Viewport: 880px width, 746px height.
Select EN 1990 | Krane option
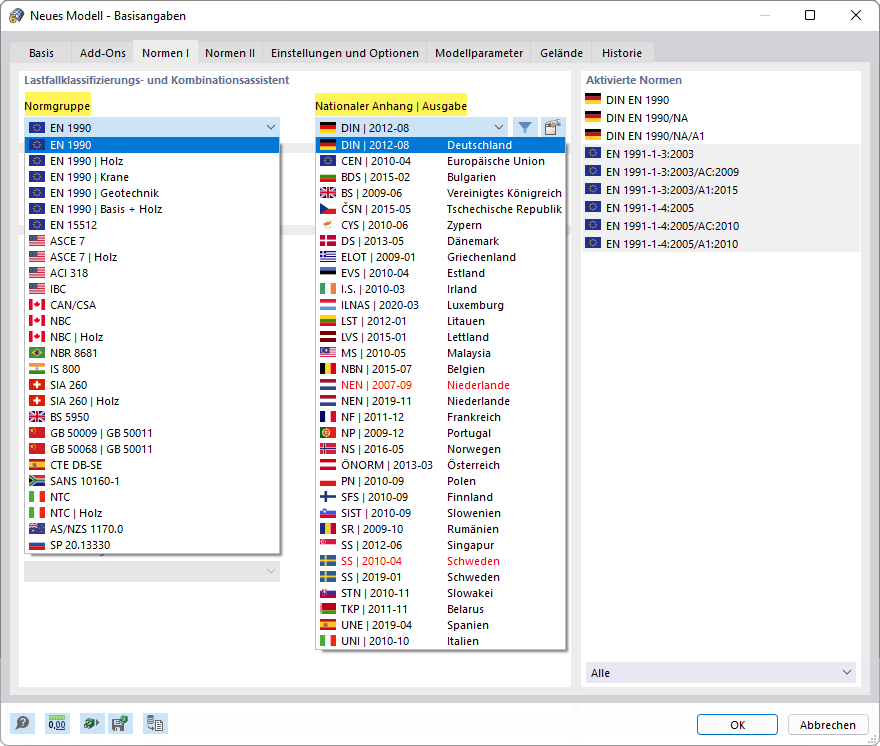(x=152, y=177)
